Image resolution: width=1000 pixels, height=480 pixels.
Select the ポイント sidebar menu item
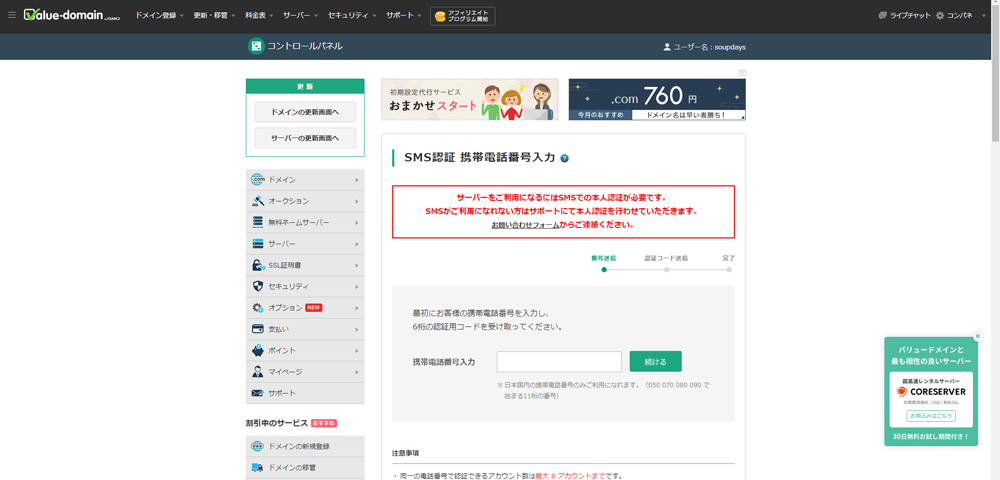click(305, 351)
